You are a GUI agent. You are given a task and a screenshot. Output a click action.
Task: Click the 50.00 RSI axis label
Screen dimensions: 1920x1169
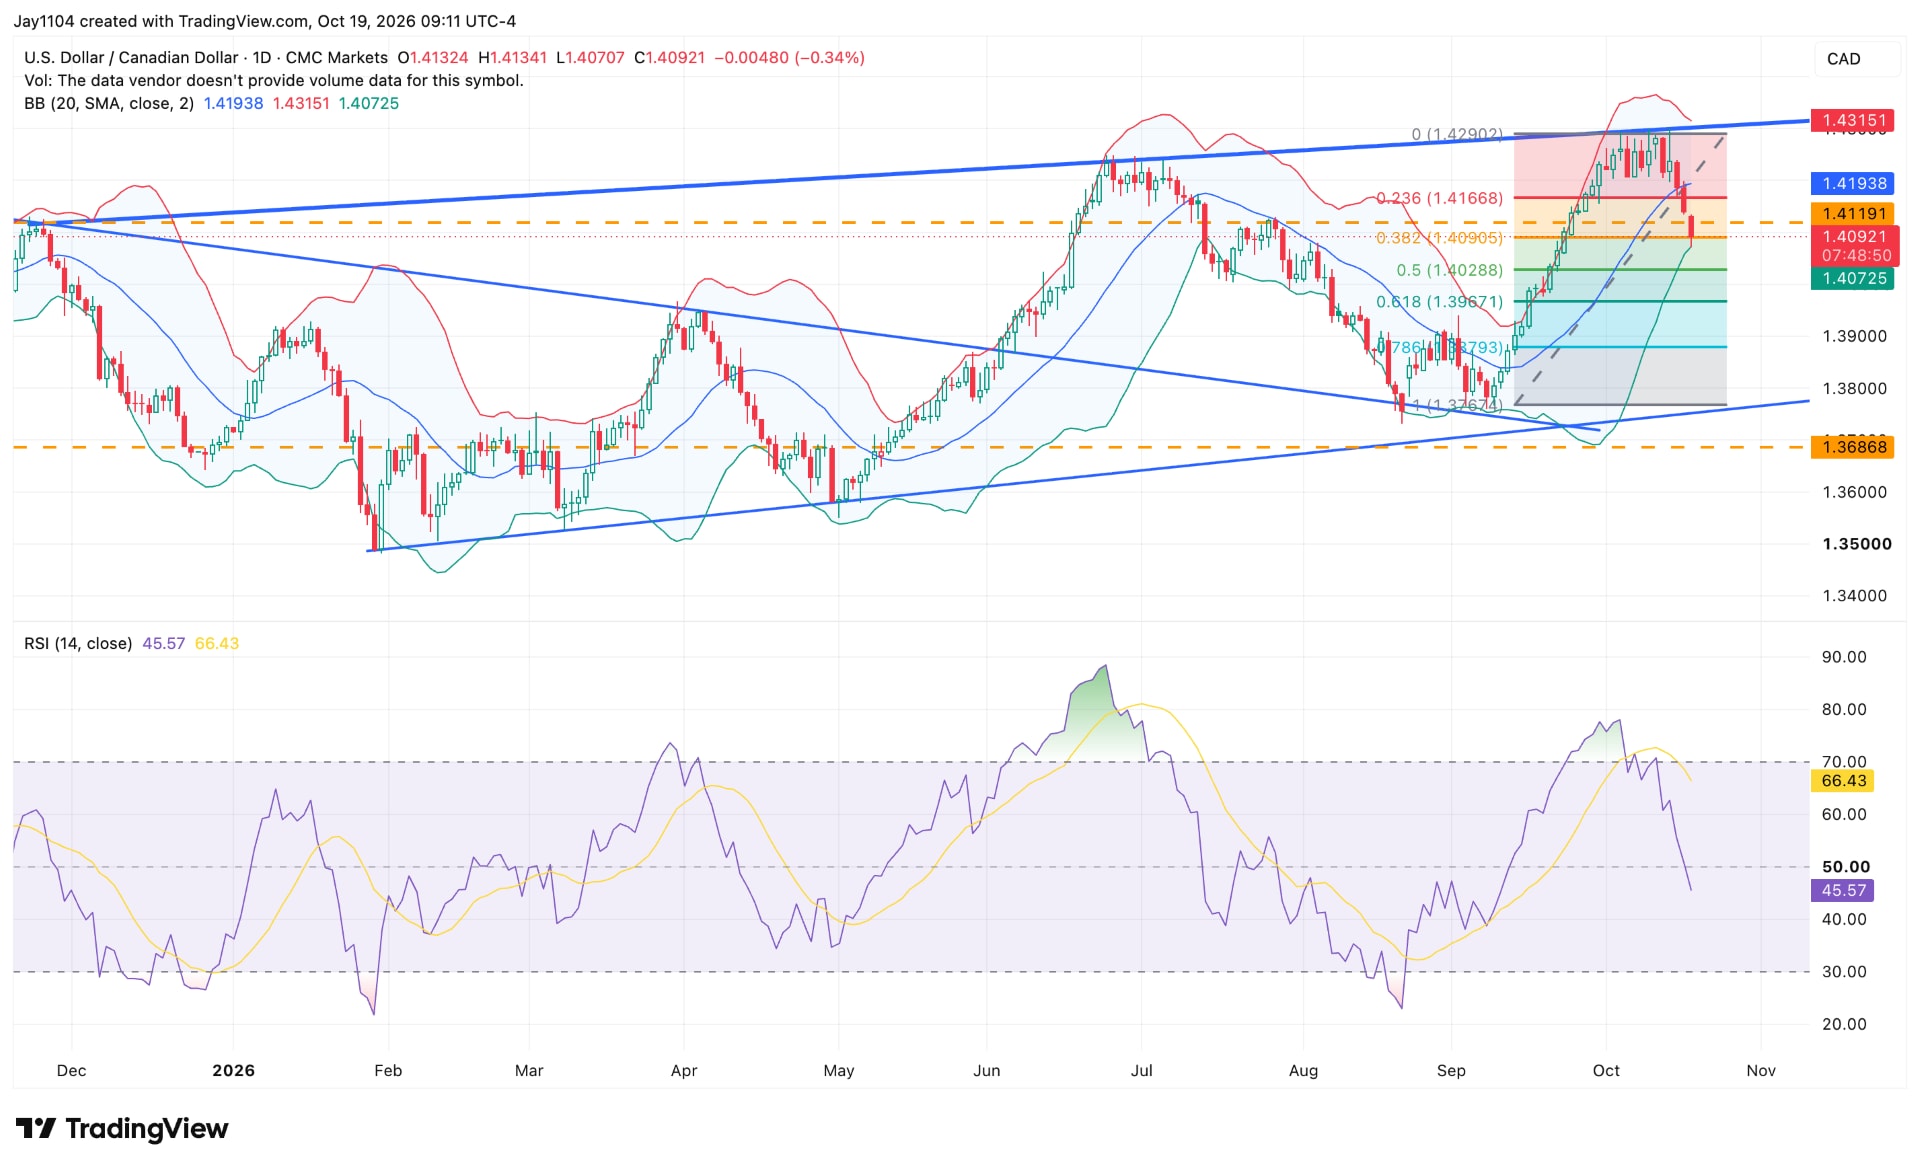(x=1845, y=867)
